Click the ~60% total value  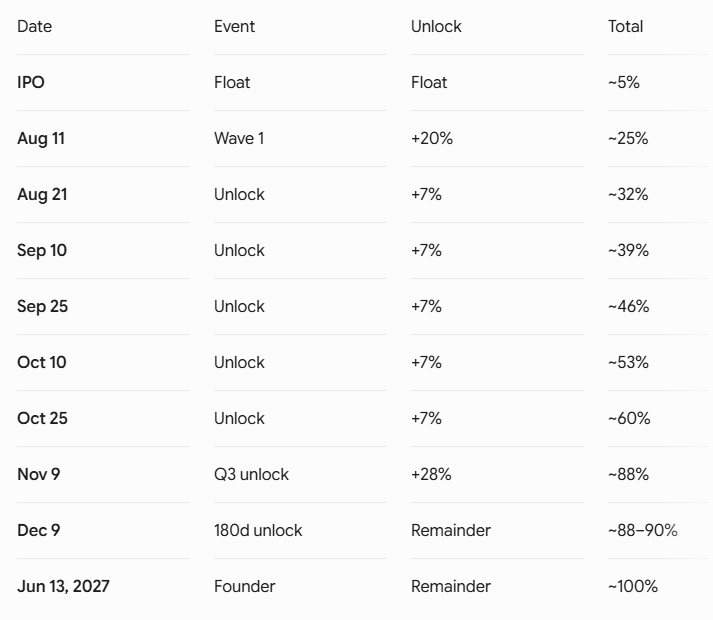(x=629, y=418)
